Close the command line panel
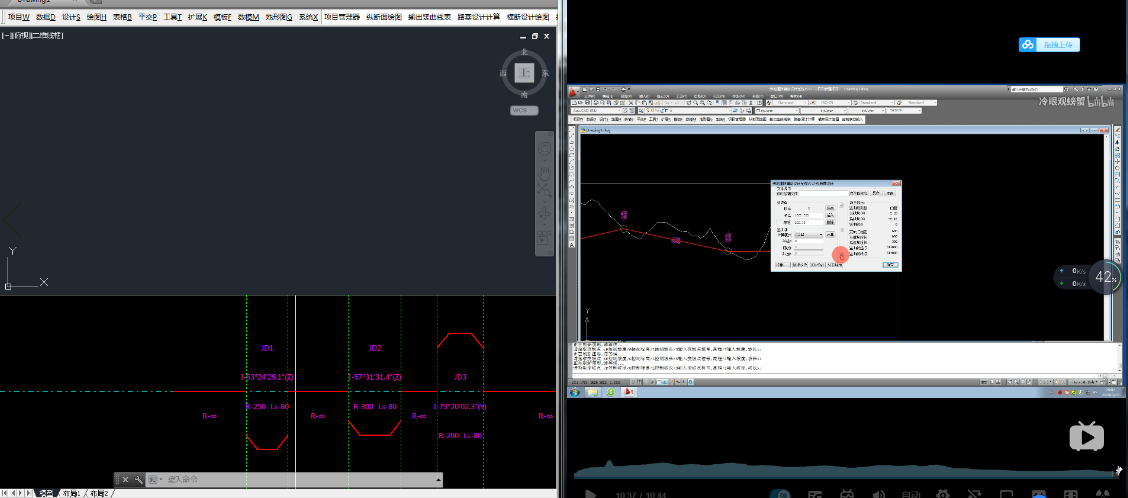The height and width of the screenshot is (498, 1128). 125,480
